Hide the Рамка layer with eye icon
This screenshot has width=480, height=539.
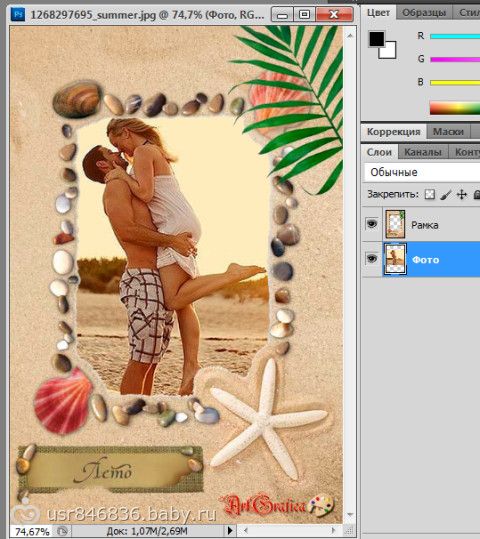coord(372,224)
